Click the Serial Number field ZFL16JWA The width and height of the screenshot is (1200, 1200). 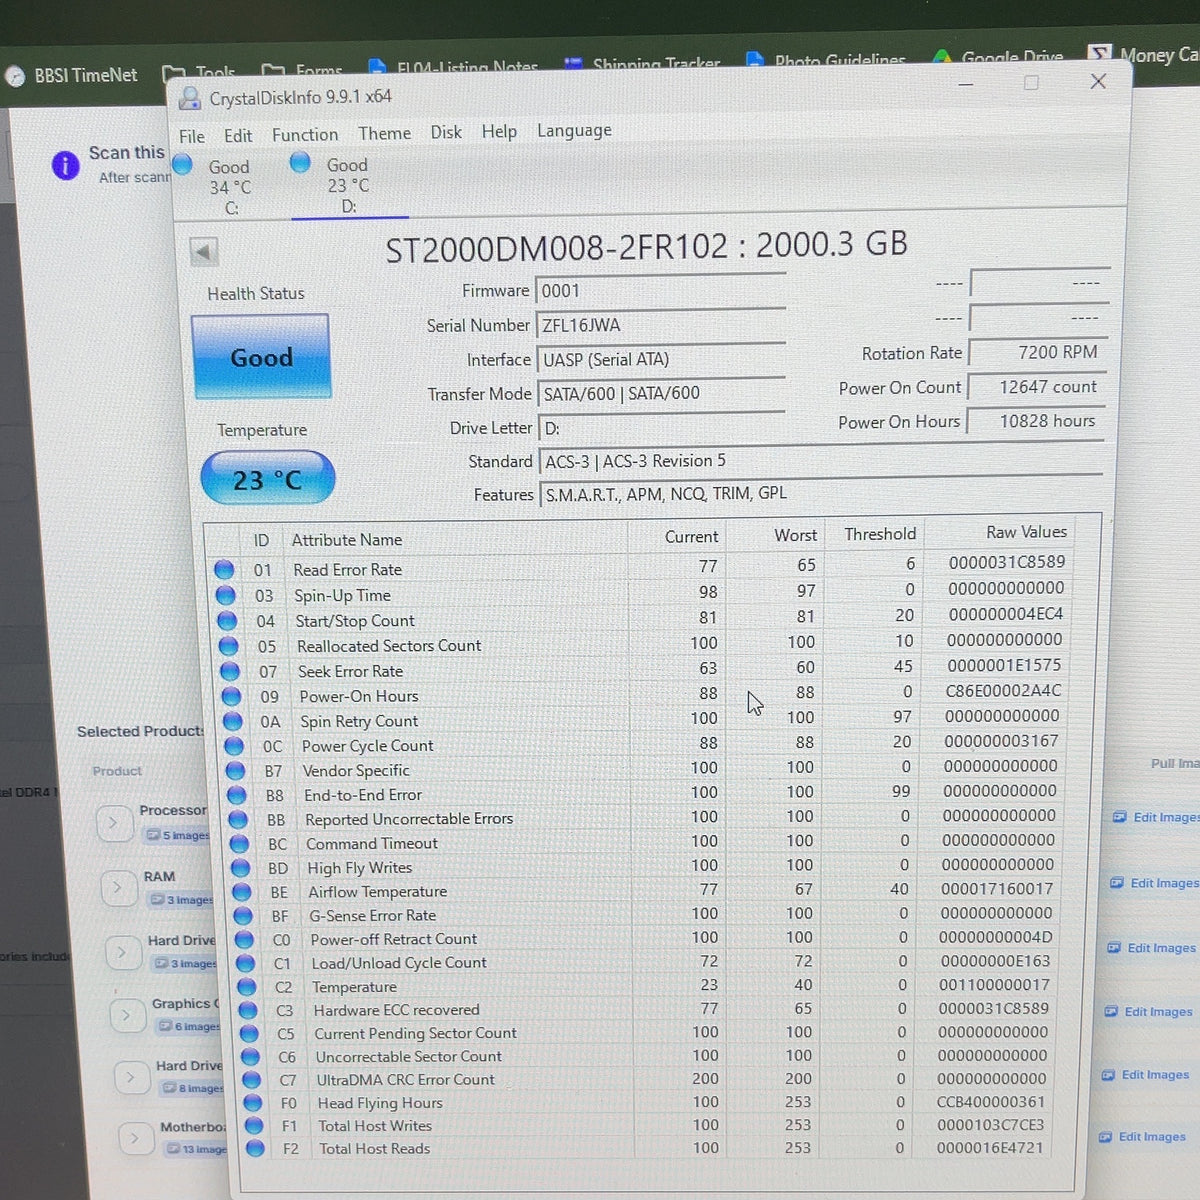point(660,325)
